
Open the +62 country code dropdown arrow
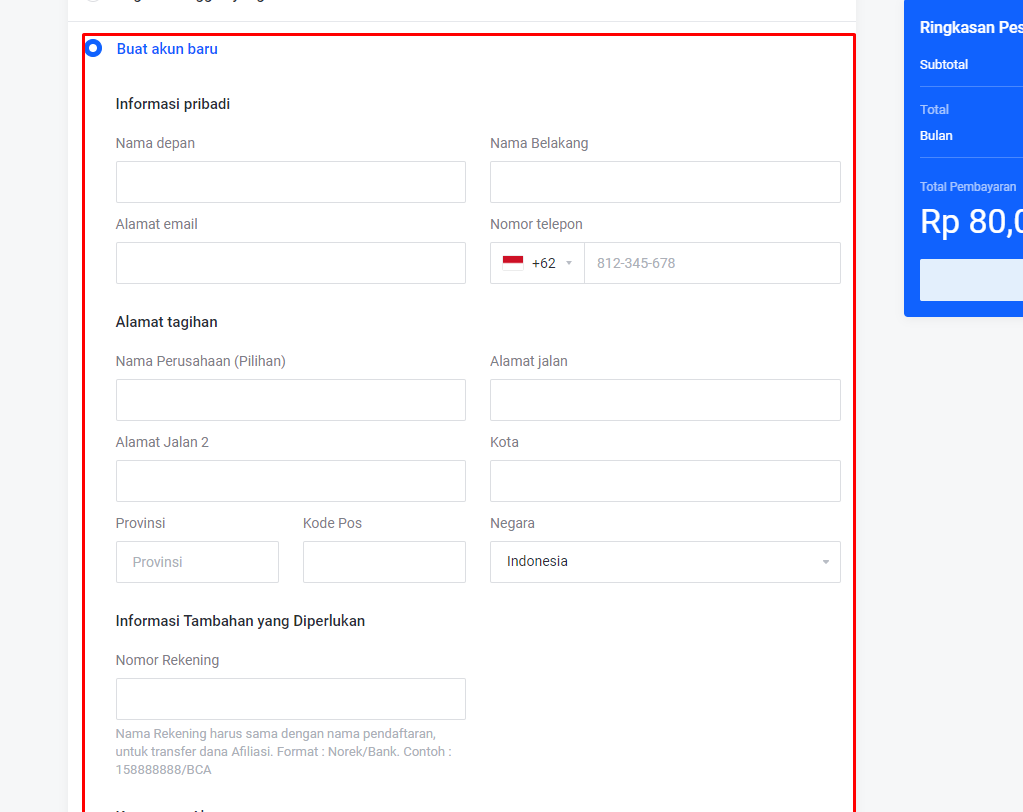pos(569,263)
